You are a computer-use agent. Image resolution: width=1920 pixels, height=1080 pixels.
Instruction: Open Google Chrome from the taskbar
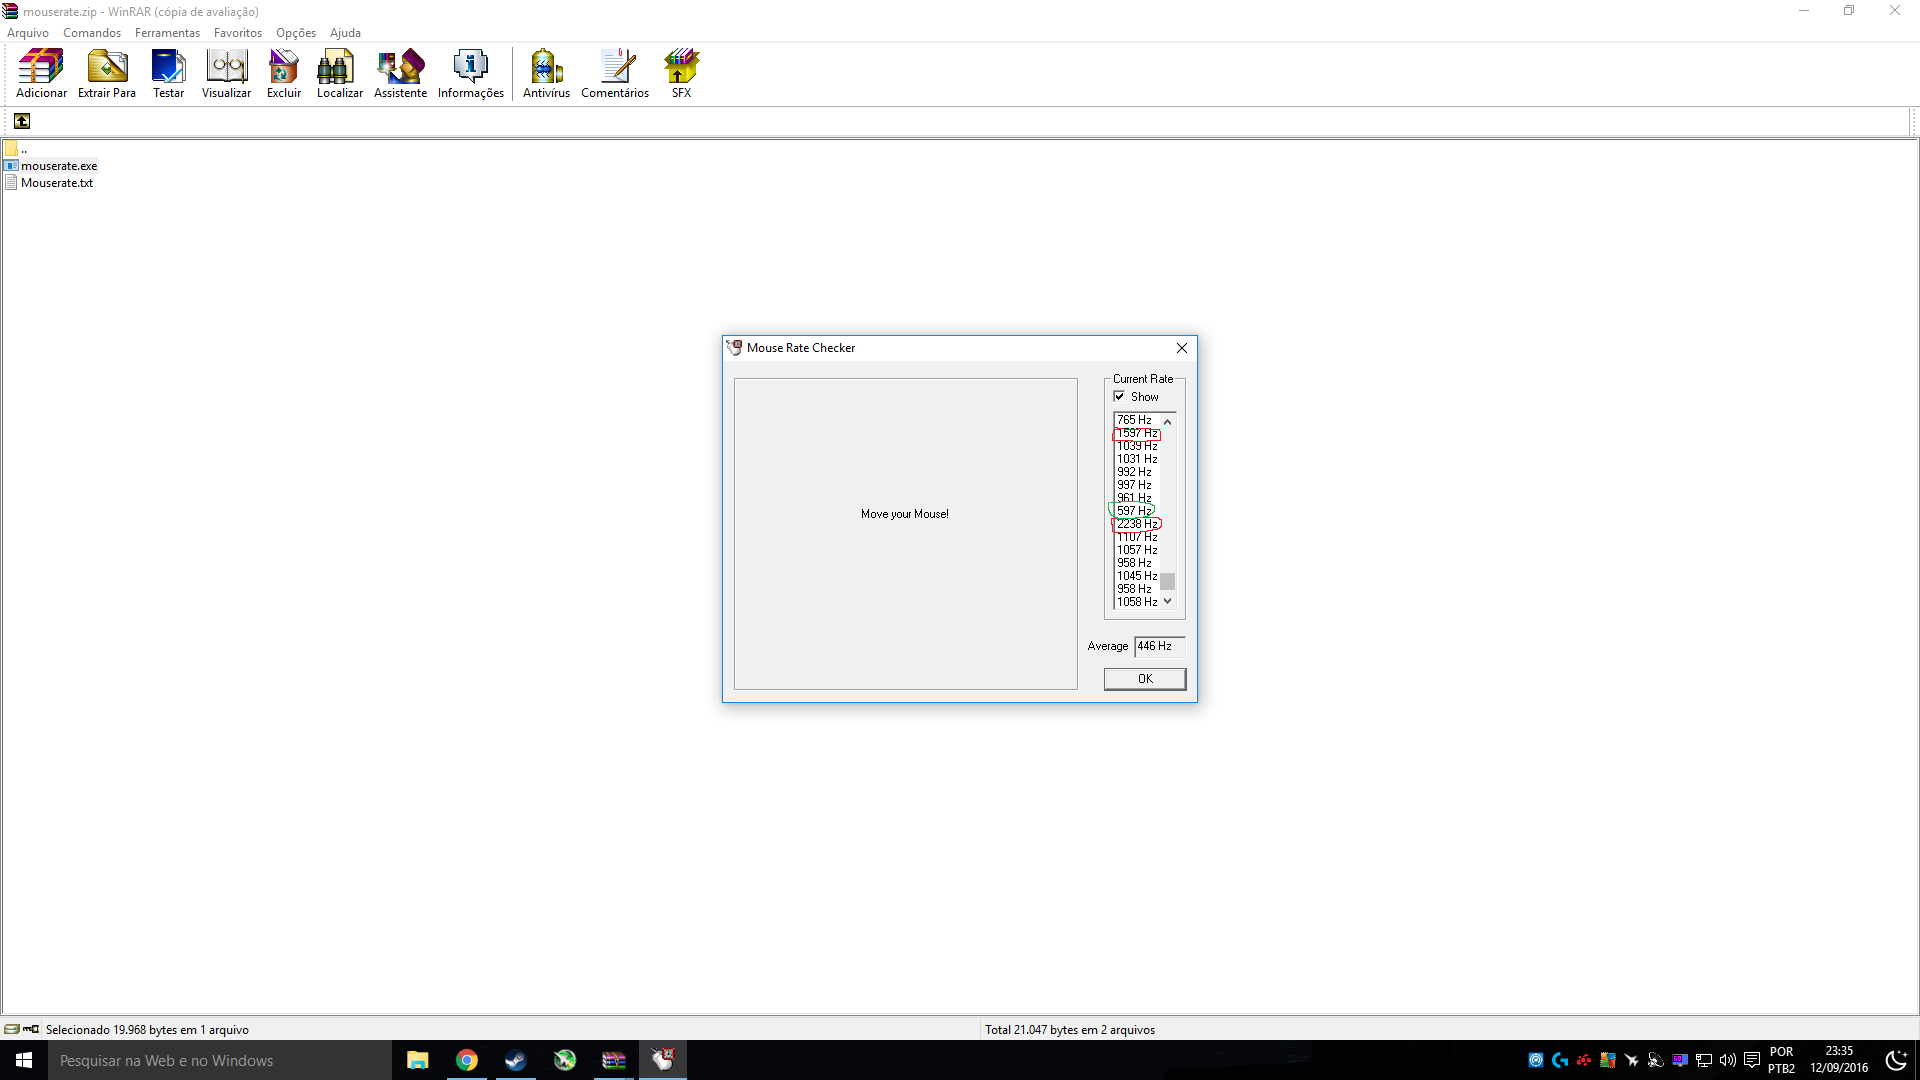pos(466,1060)
